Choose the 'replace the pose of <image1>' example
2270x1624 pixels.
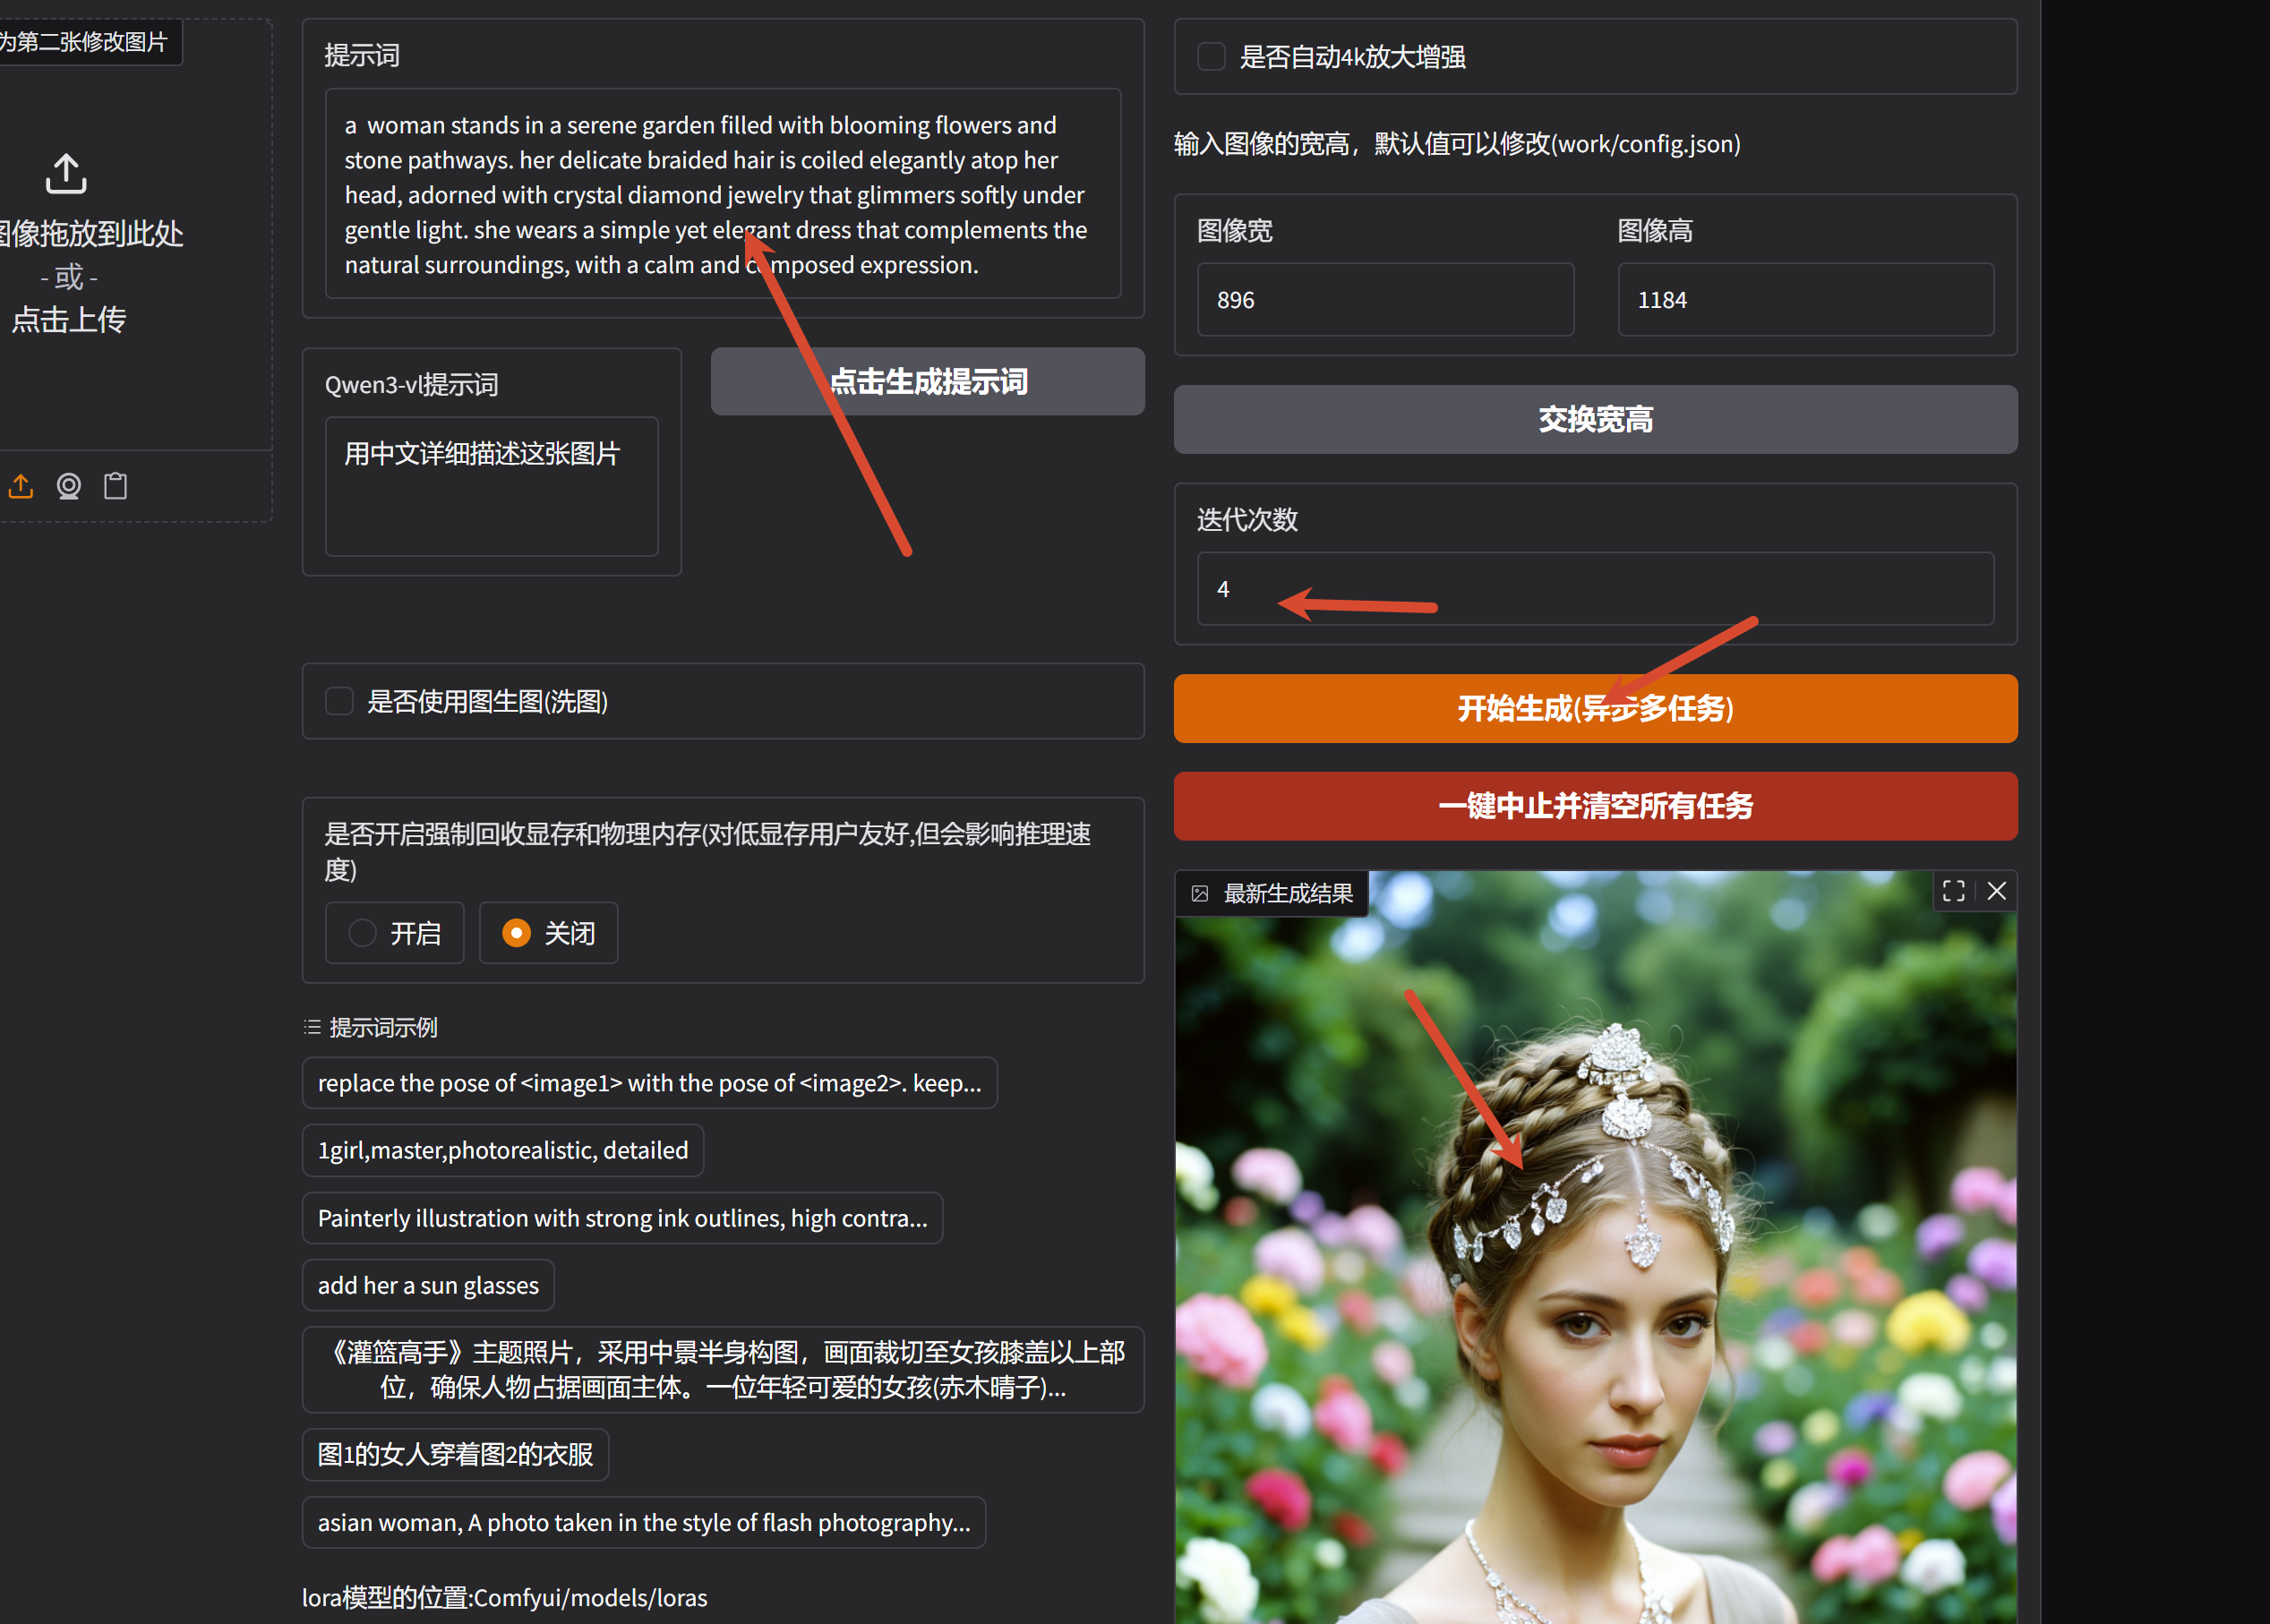[650, 1083]
